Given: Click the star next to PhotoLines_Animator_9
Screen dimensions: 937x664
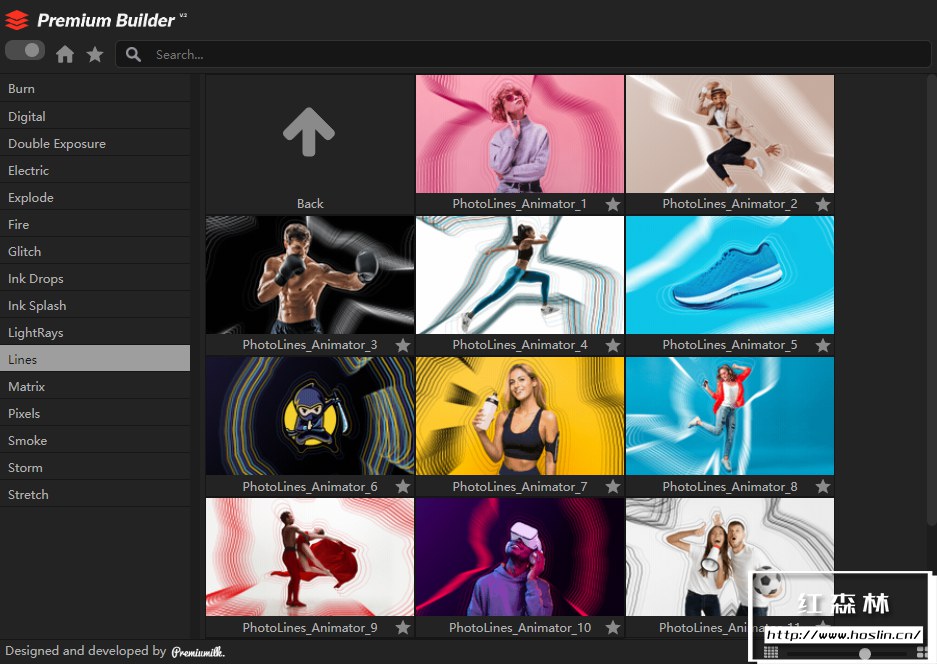Looking at the screenshot, I should [x=403, y=628].
